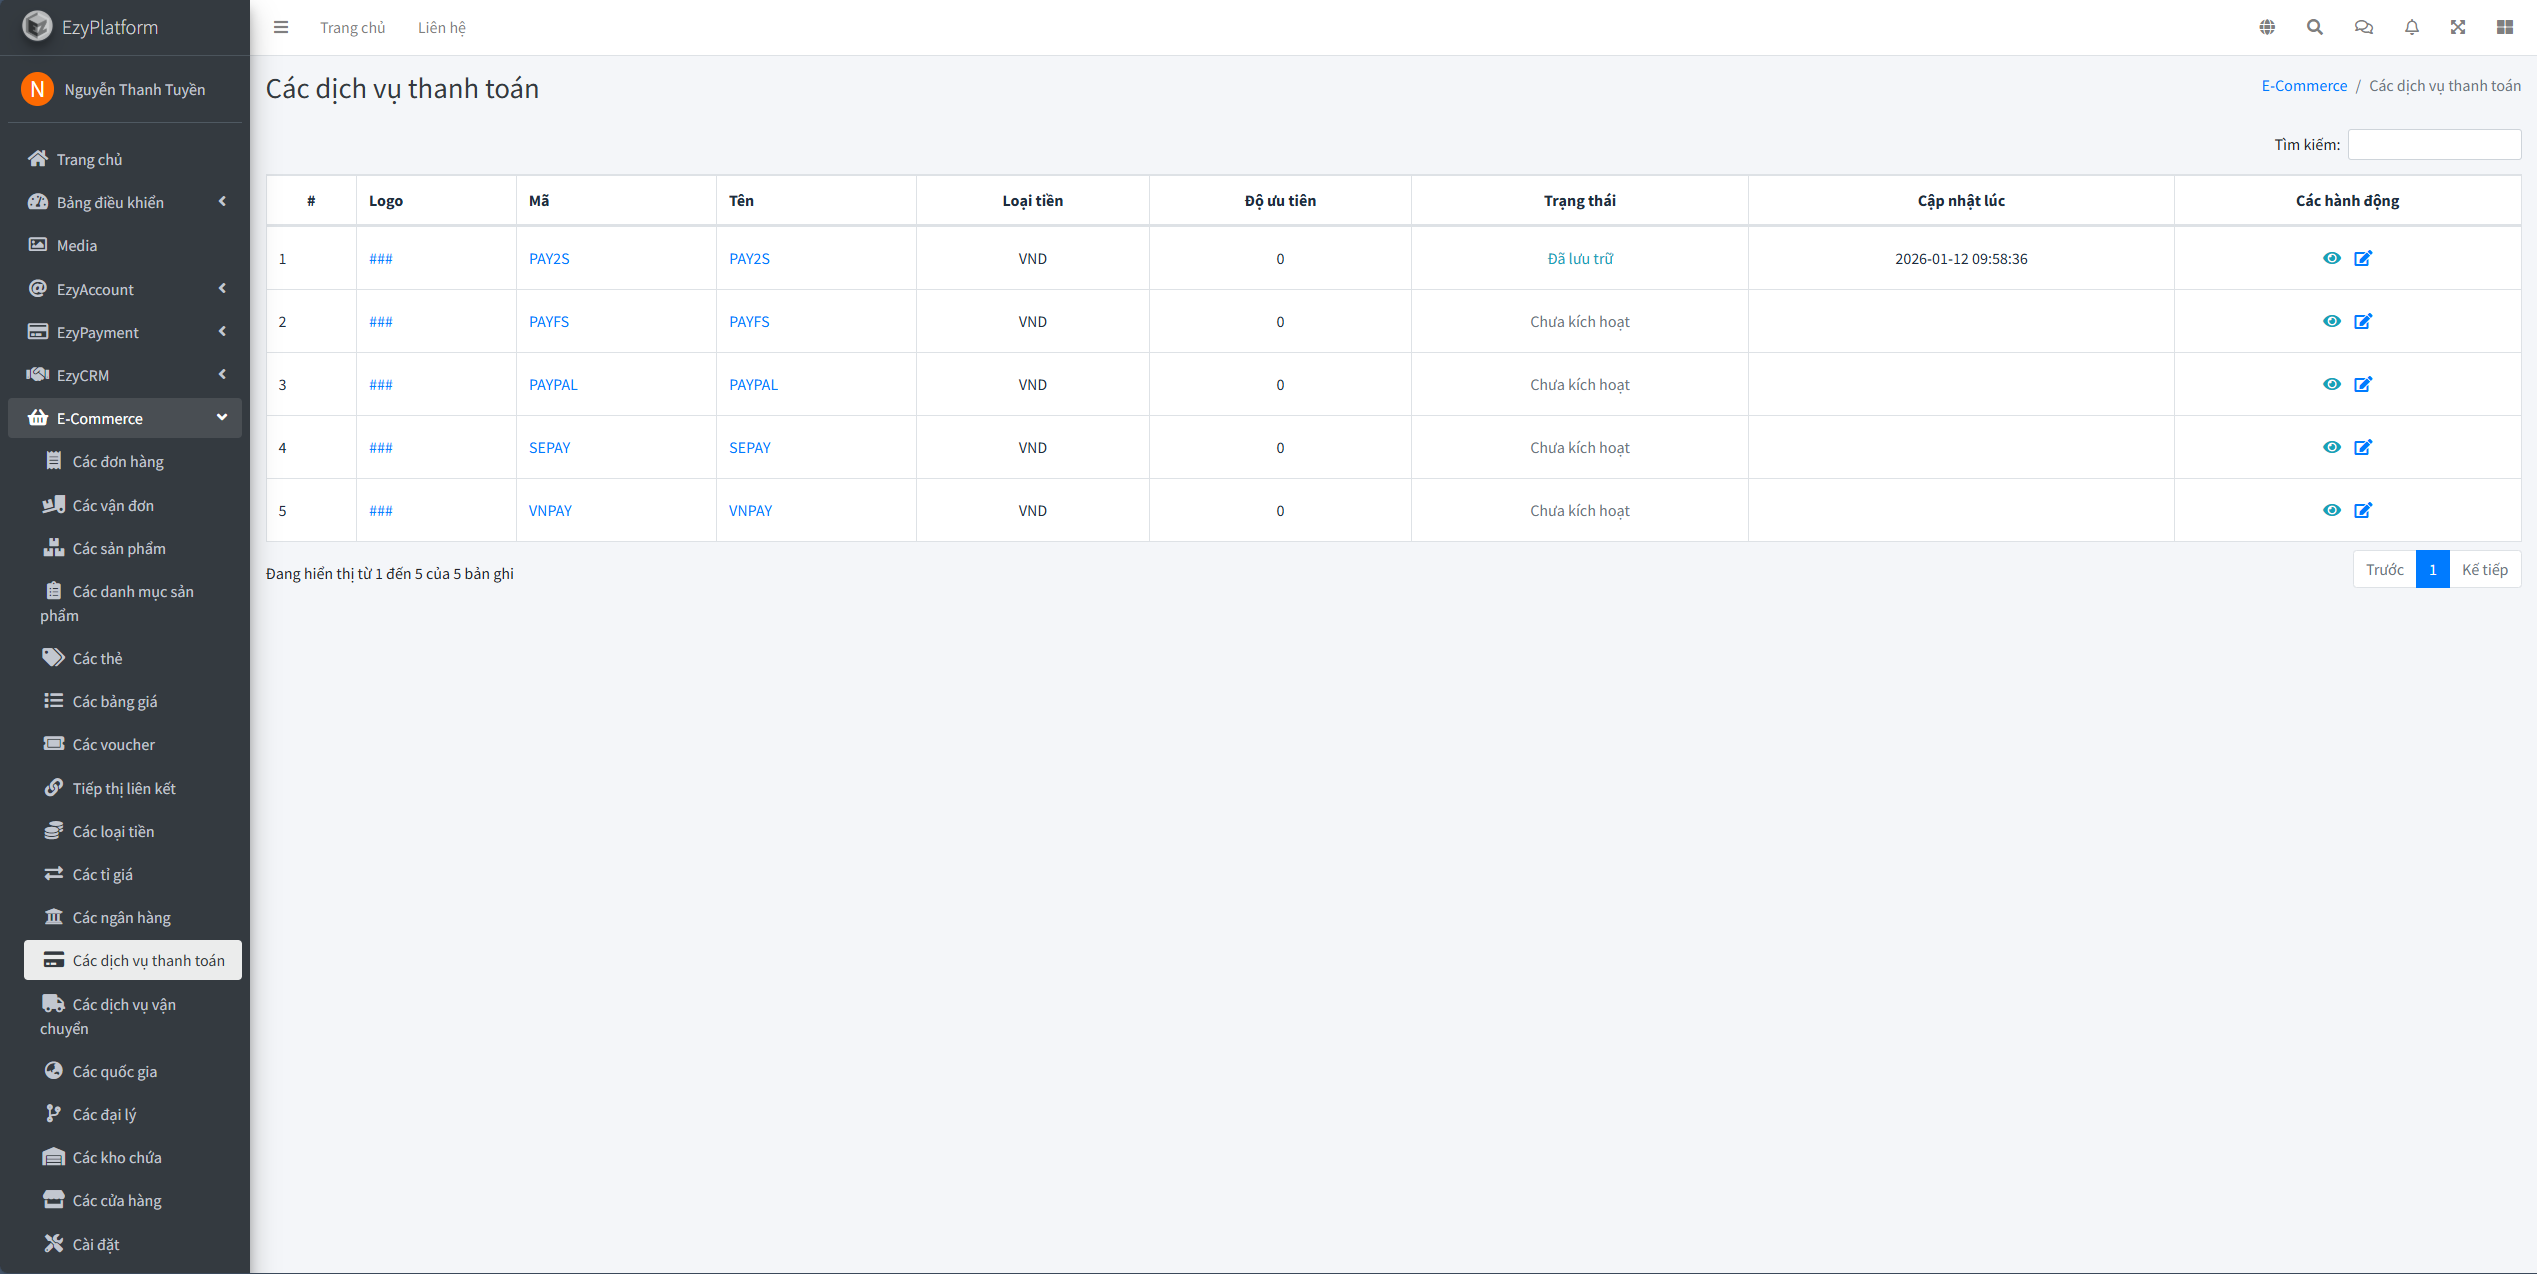
Task: Click the edit icon for PAYPAL row
Action: (x=2363, y=384)
